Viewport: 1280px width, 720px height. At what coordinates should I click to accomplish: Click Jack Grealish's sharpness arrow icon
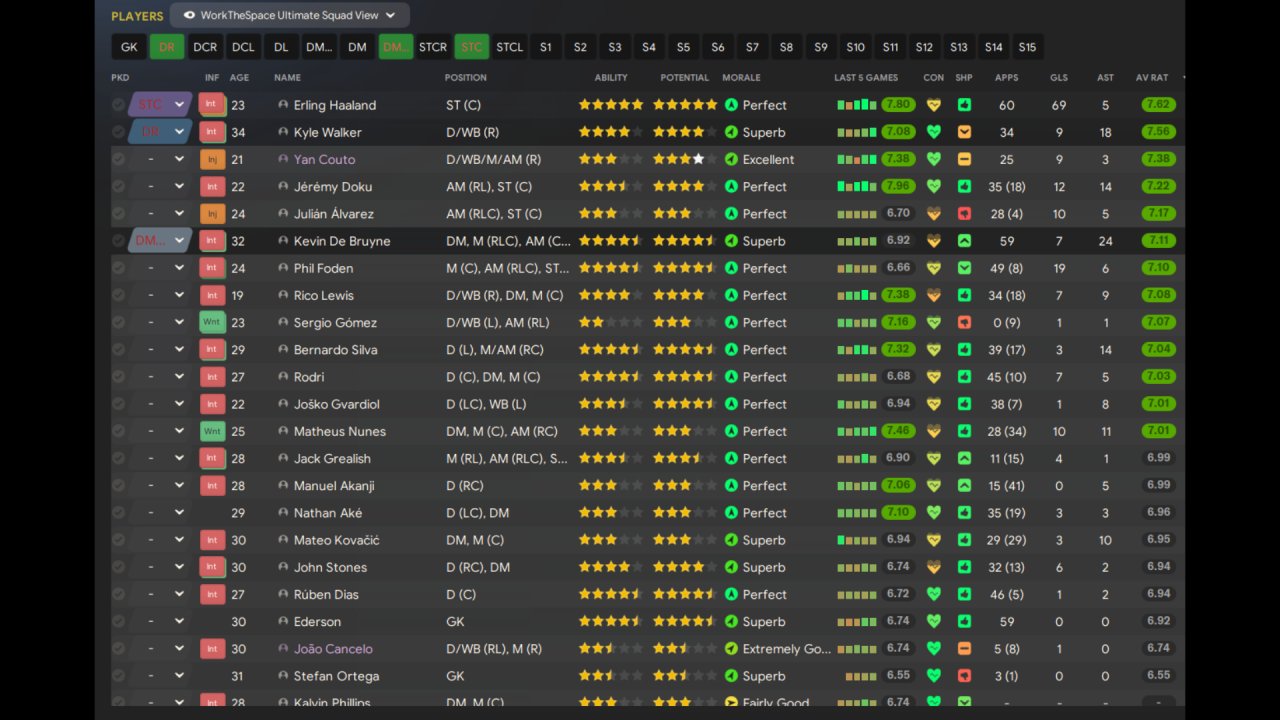pos(964,458)
